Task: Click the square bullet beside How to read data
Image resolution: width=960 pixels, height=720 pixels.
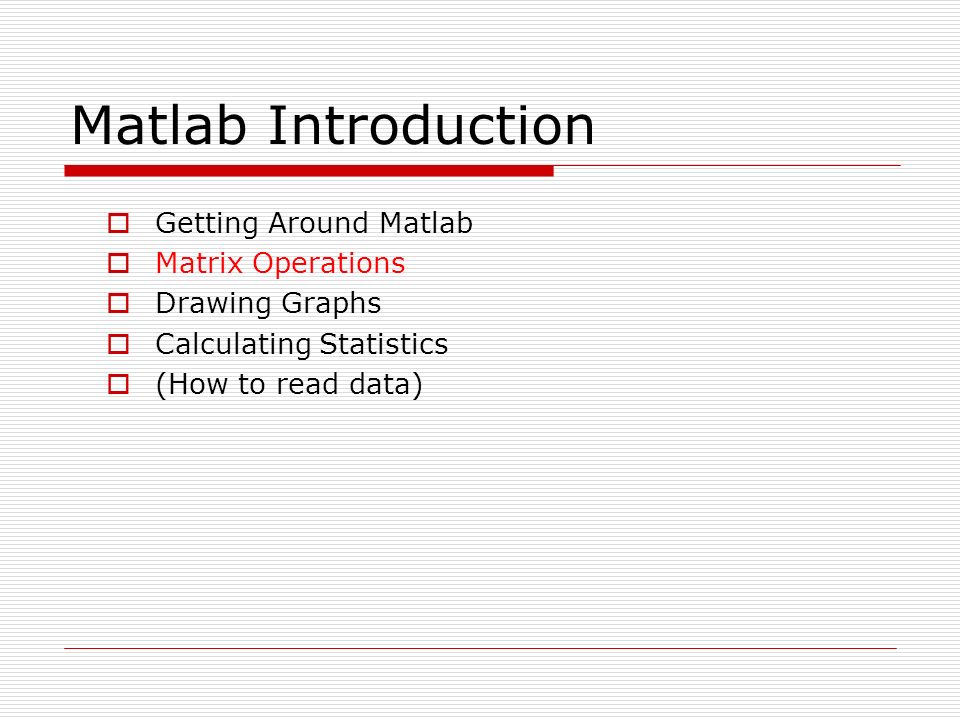Action: [x=118, y=384]
